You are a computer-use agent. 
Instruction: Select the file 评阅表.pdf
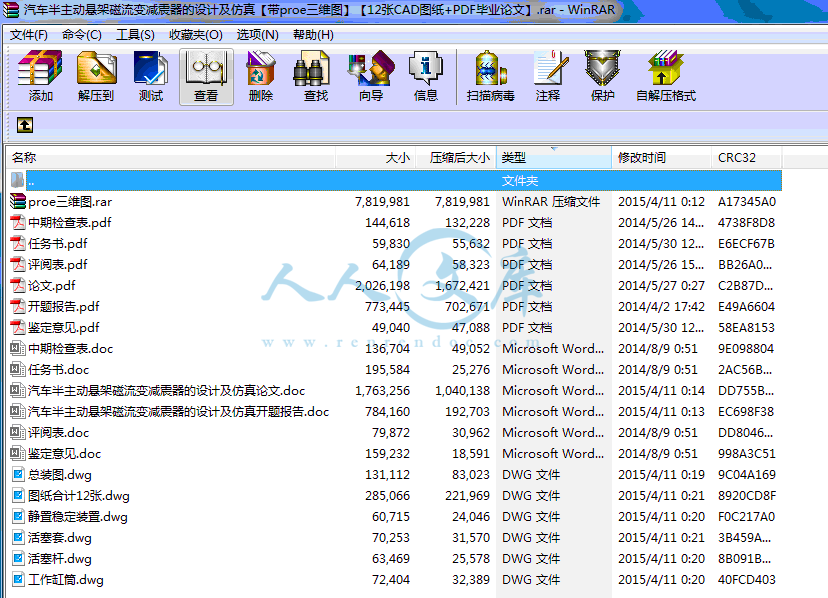(58, 264)
